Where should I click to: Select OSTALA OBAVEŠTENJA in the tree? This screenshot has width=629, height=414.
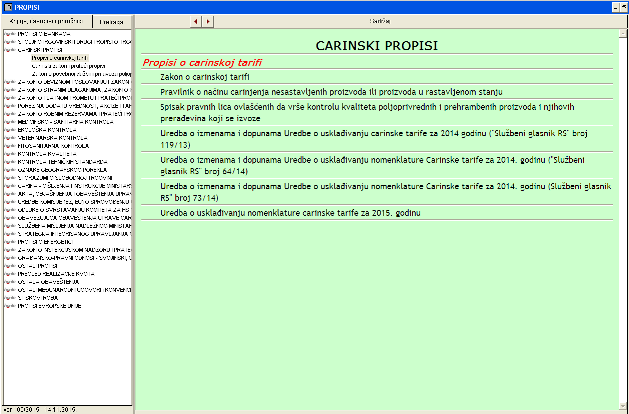(x=49, y=282)
